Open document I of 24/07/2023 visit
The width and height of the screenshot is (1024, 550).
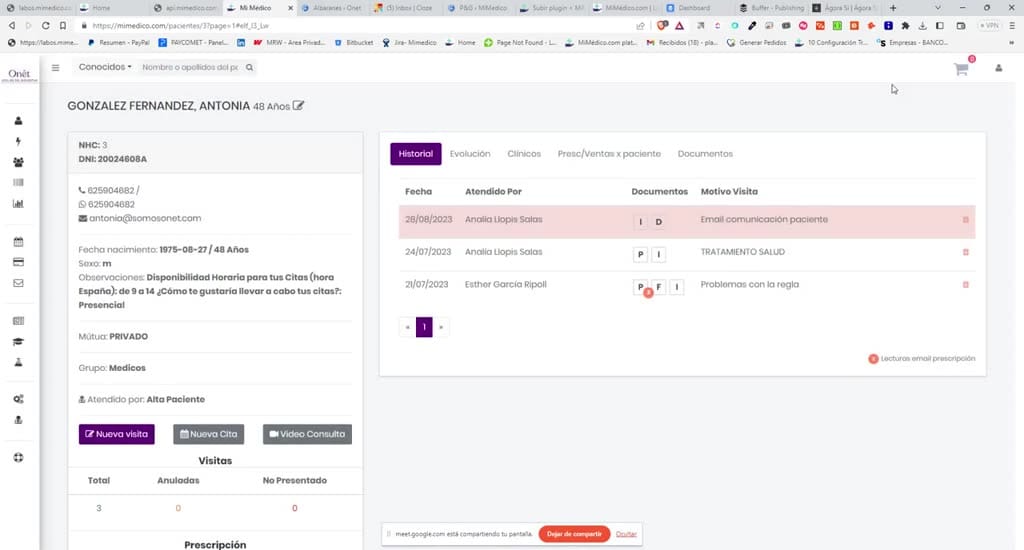coord(658,254)
